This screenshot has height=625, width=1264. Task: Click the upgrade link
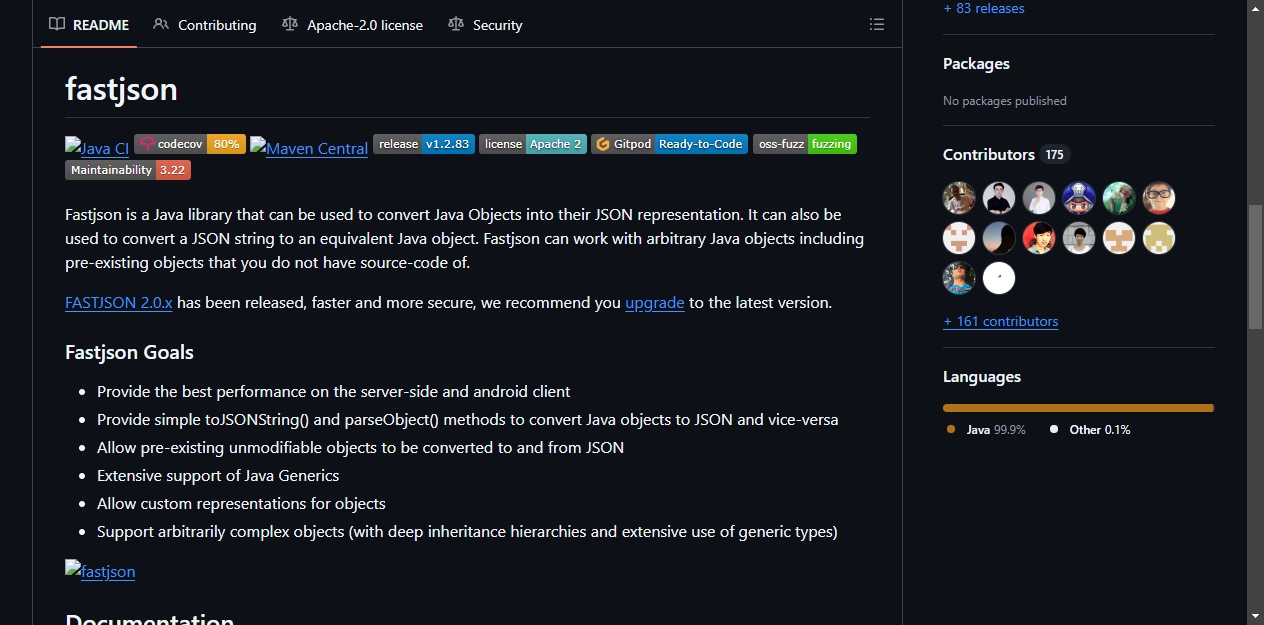(655, 302)
